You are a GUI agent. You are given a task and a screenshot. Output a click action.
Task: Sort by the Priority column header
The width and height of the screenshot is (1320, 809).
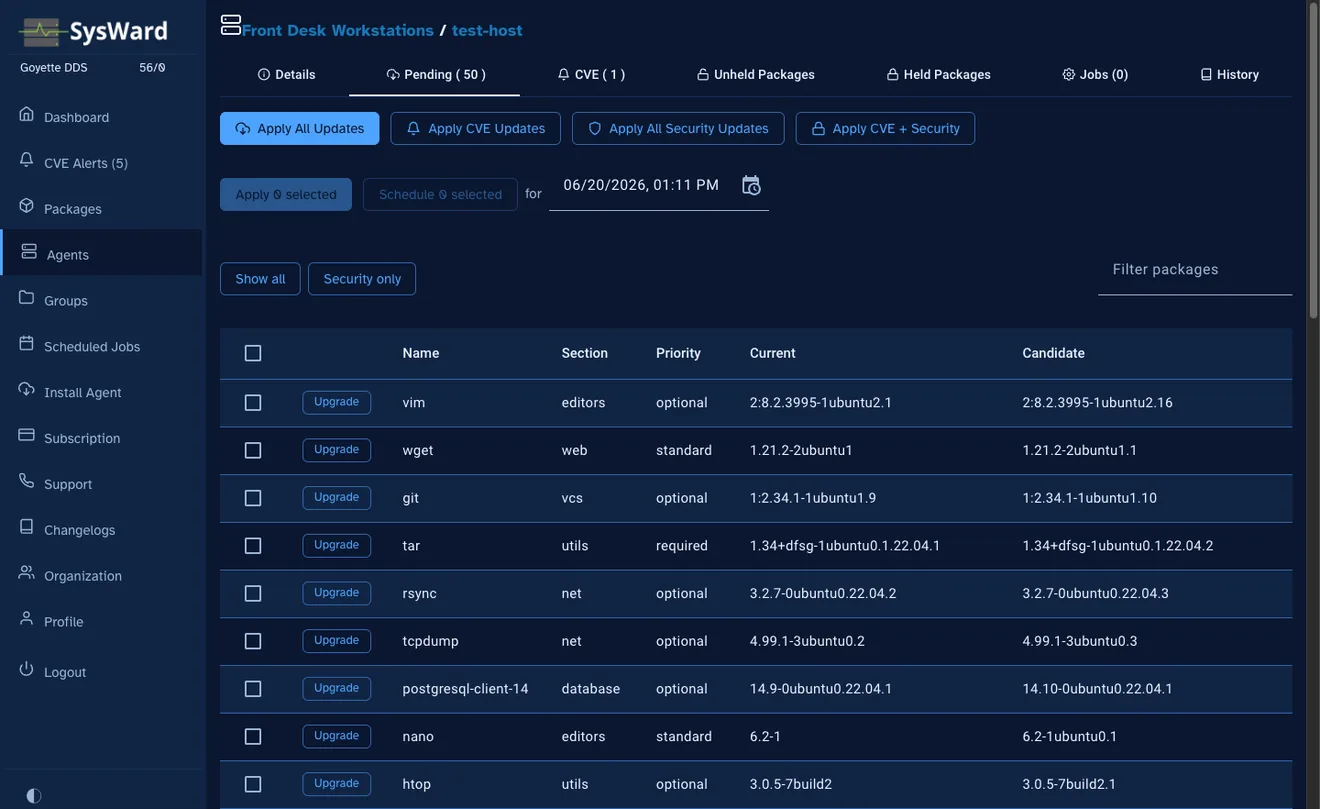[x=678, y=353]
